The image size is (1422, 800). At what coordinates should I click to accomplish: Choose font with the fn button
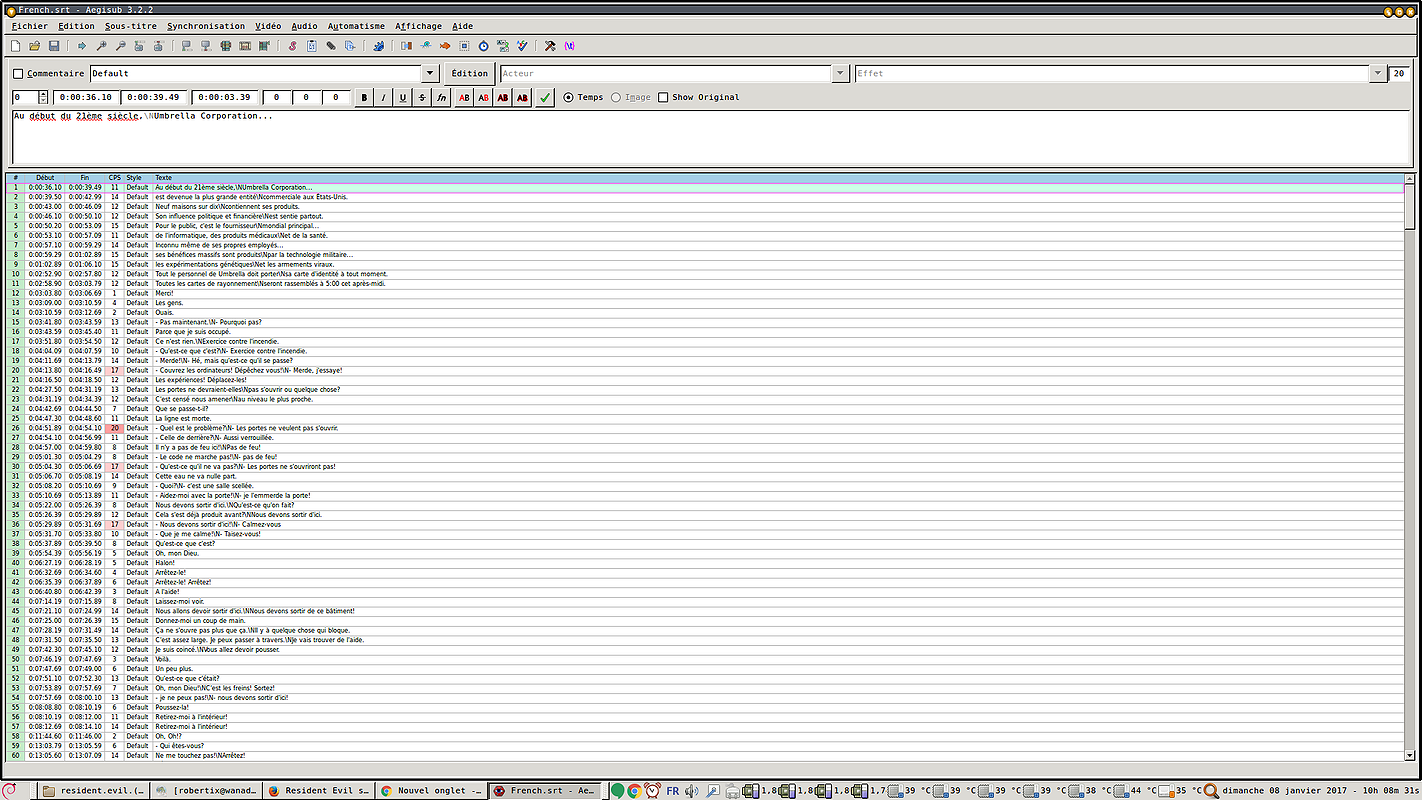pyautogui.click(x=442, y=97)
